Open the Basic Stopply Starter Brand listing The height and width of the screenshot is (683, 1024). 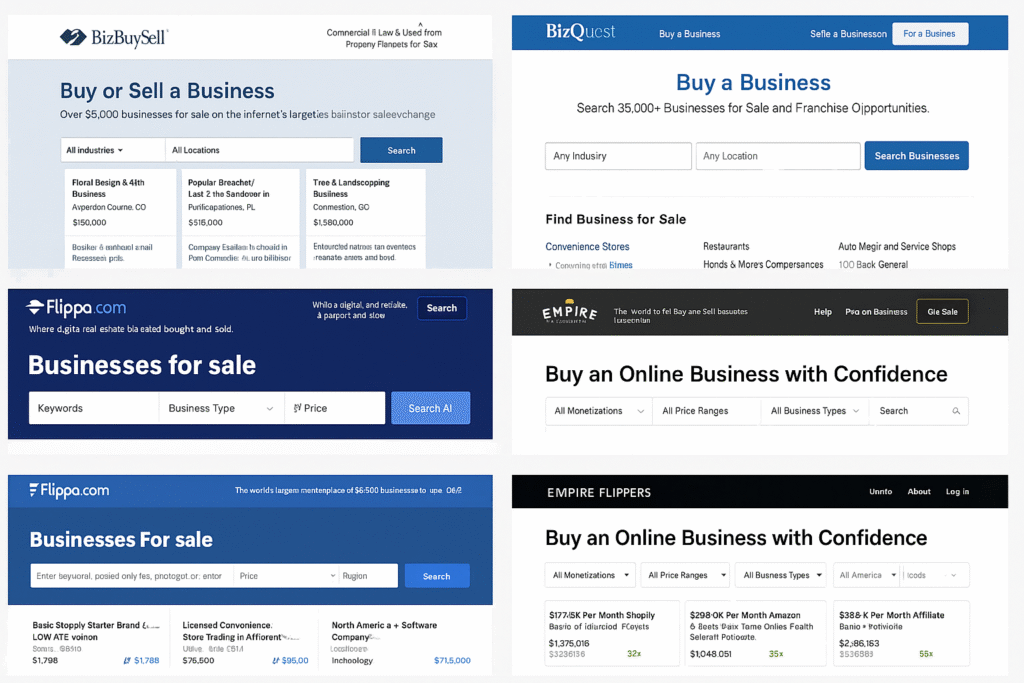96,643
